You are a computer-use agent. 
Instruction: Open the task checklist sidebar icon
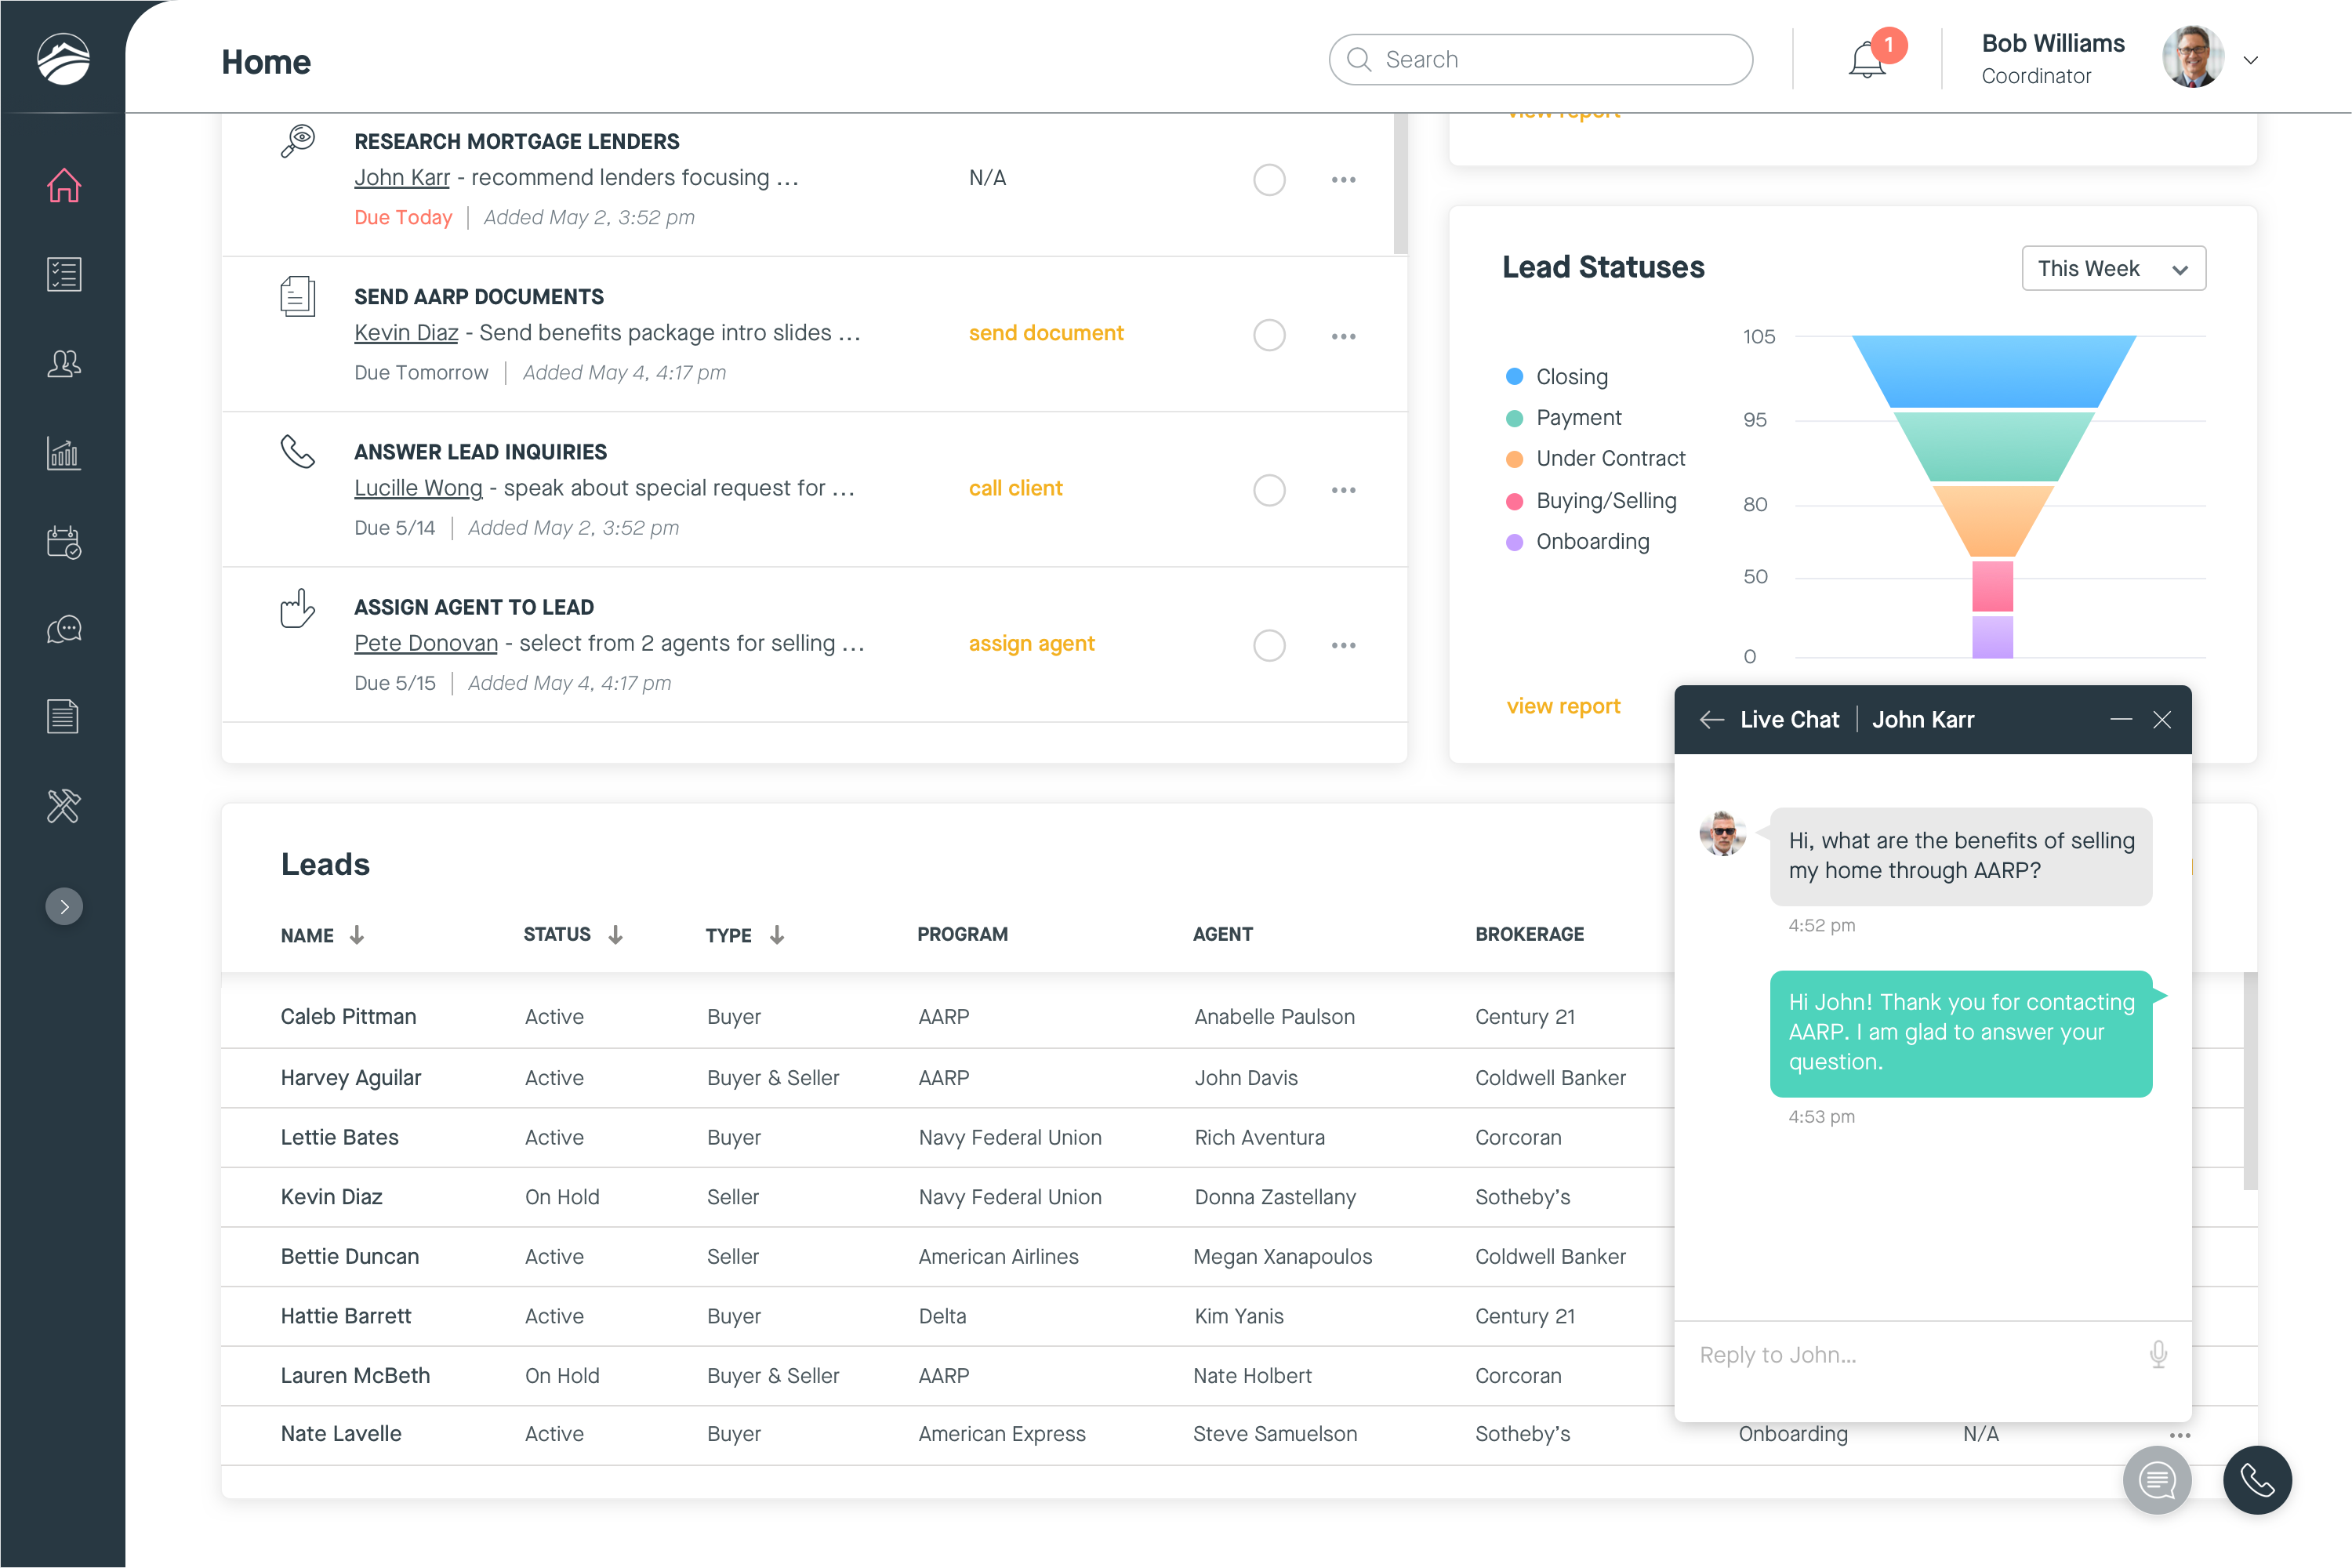point(63,274)
